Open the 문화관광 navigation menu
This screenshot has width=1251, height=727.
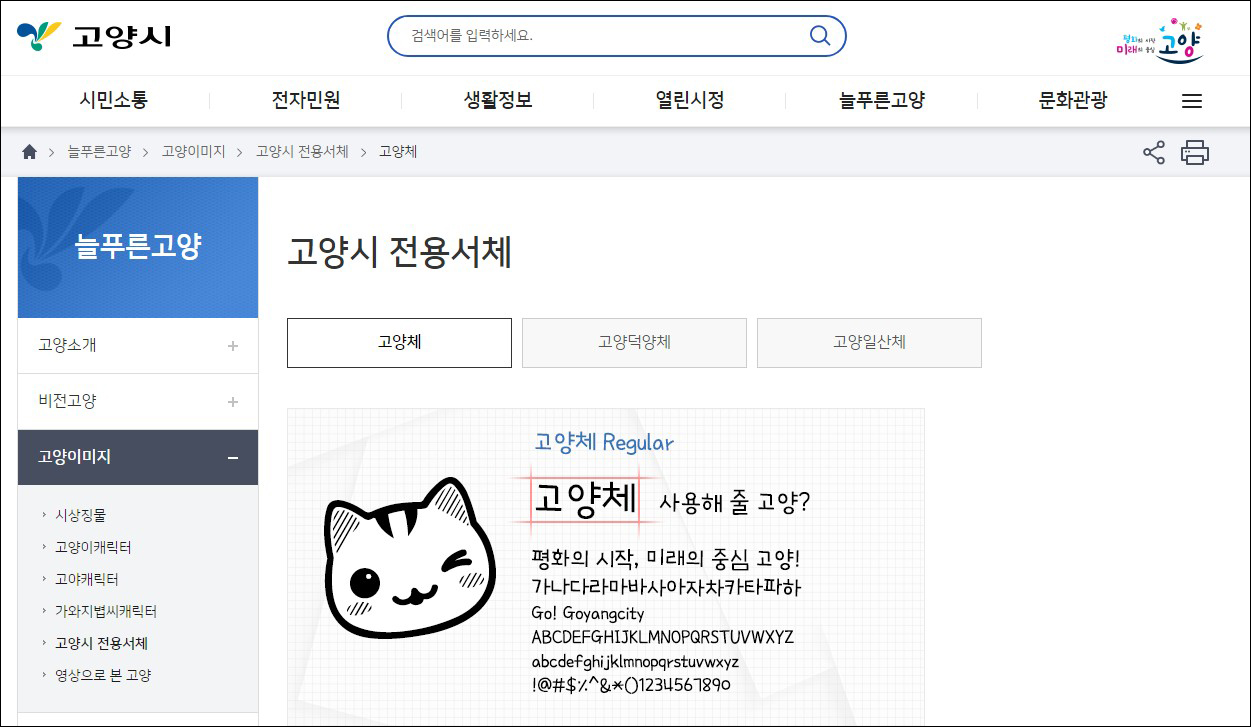1071,100
